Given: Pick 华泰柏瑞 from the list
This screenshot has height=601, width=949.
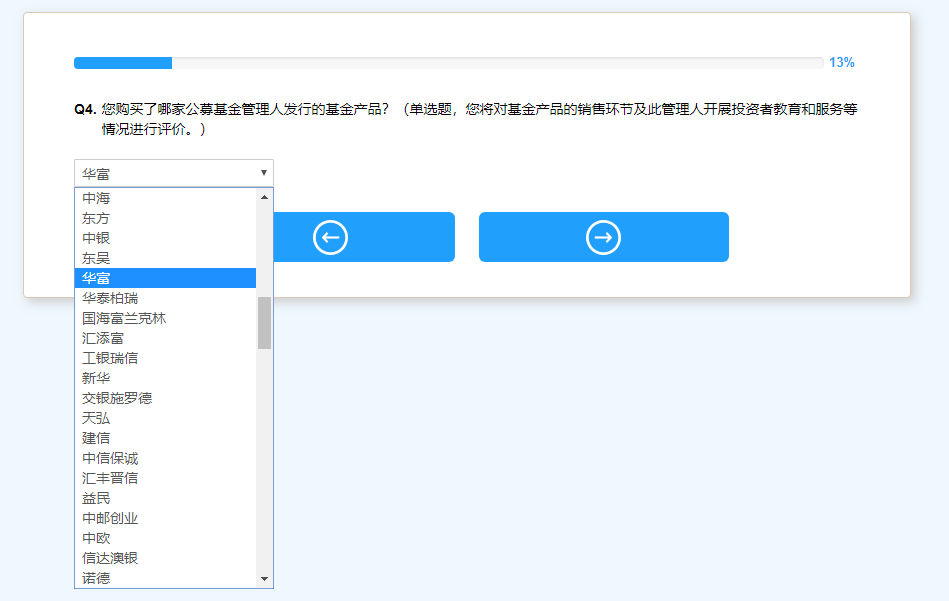Looking at the screenshot, I should [x=165, y=298].
